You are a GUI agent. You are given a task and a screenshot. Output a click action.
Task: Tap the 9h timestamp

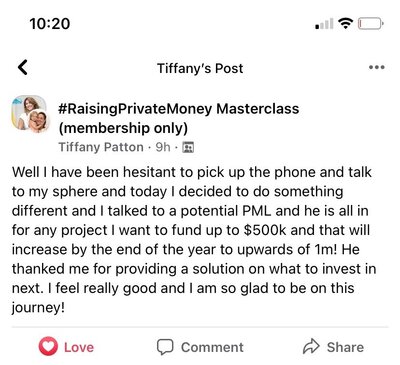[x=163, y=147]
